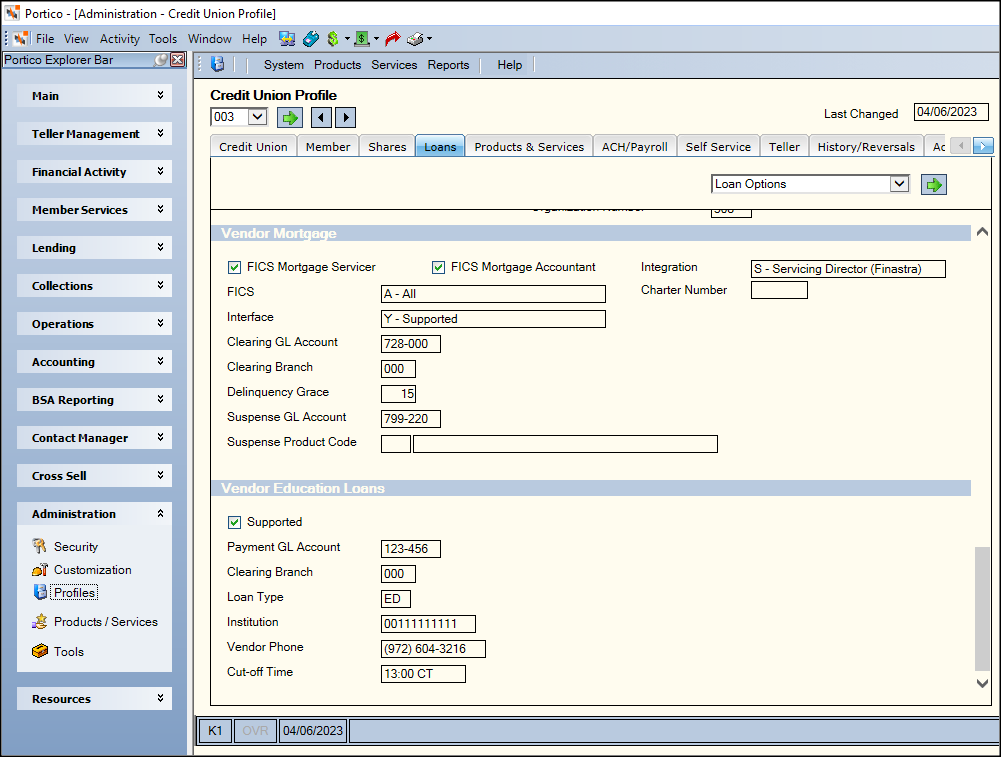Close the Portico Explorer Bar
The image size is (1001, 757).
177,59
